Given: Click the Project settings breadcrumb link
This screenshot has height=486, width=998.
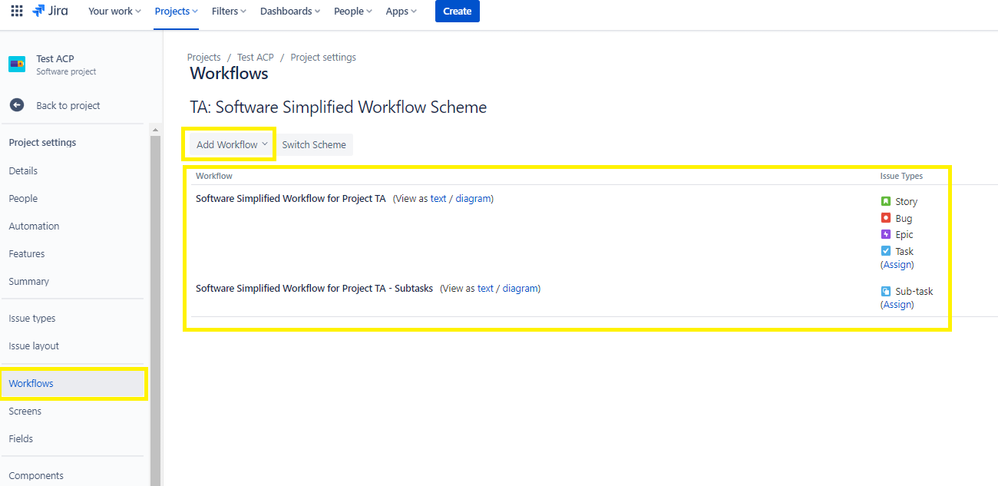Looking at the screenshot, I should click(x=323, y=57).
